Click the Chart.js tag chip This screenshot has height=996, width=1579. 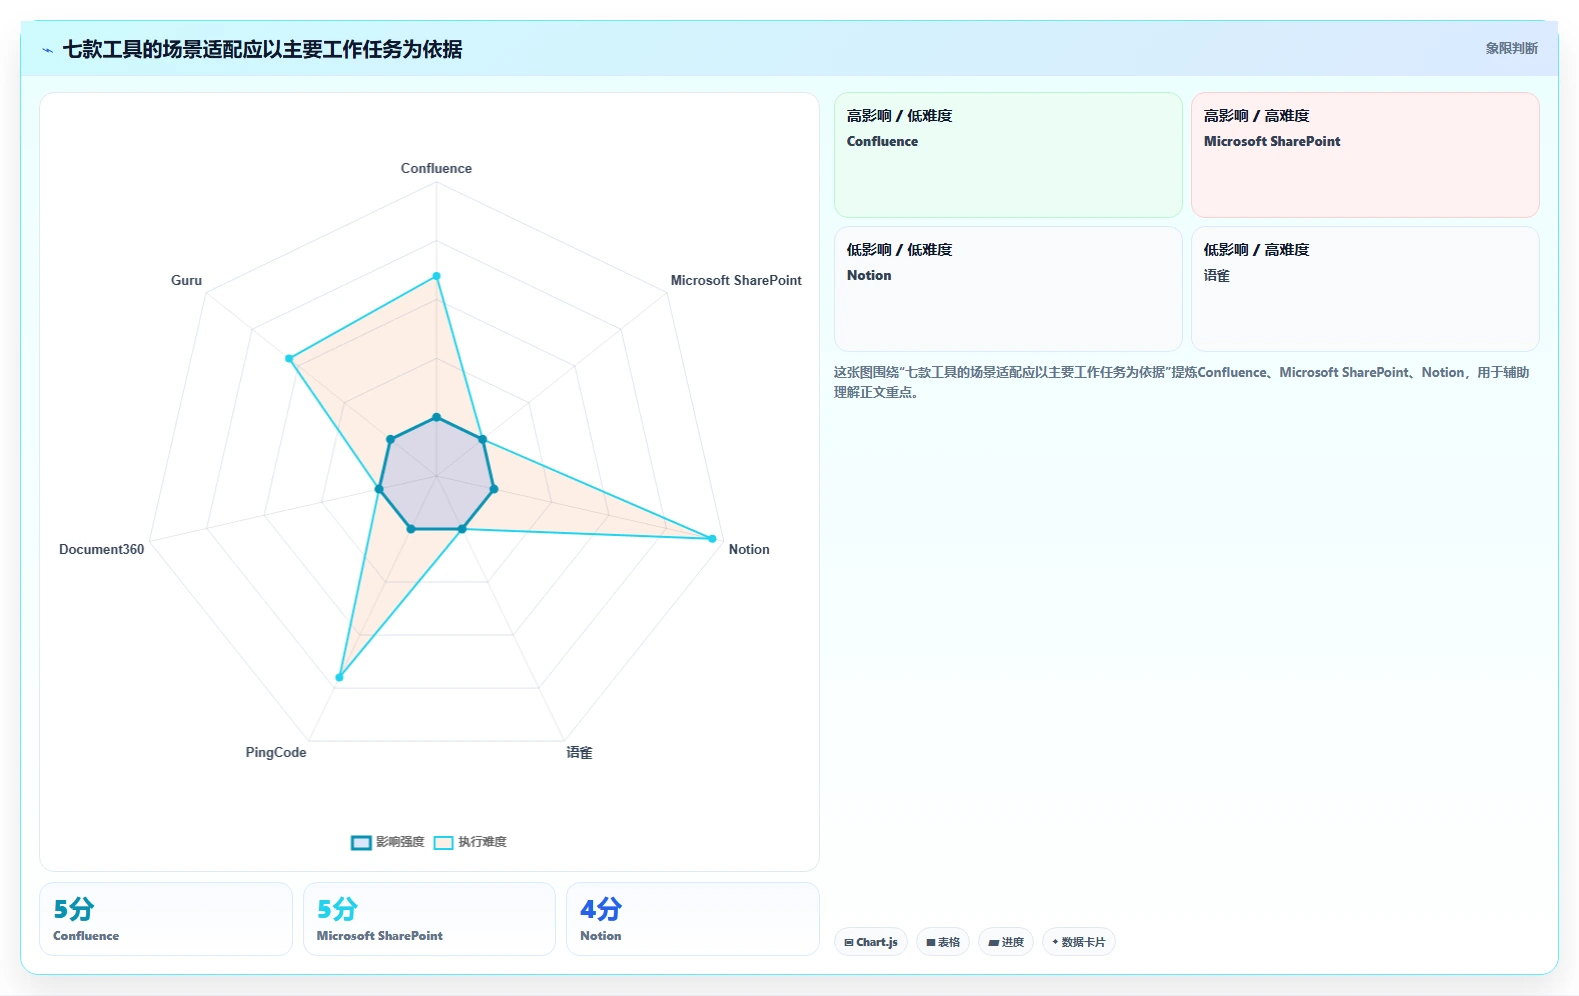[871, 942]
